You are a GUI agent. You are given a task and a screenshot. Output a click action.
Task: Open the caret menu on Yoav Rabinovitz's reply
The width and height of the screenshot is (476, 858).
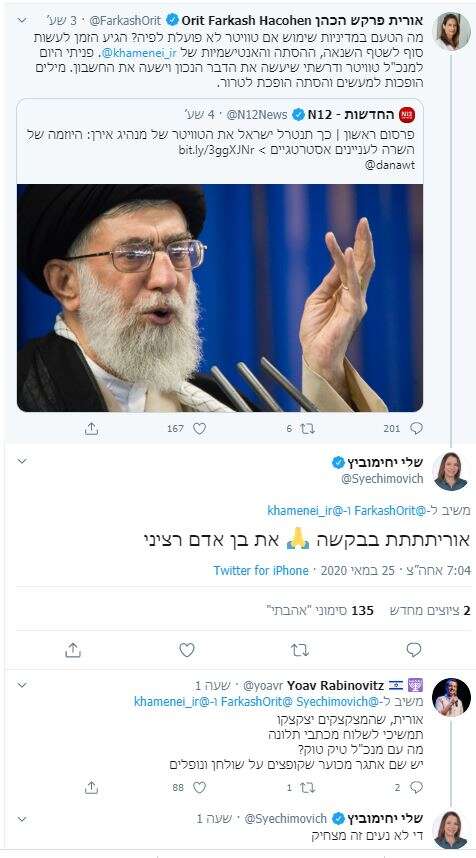pyautogui.click(x=22, y=685)
